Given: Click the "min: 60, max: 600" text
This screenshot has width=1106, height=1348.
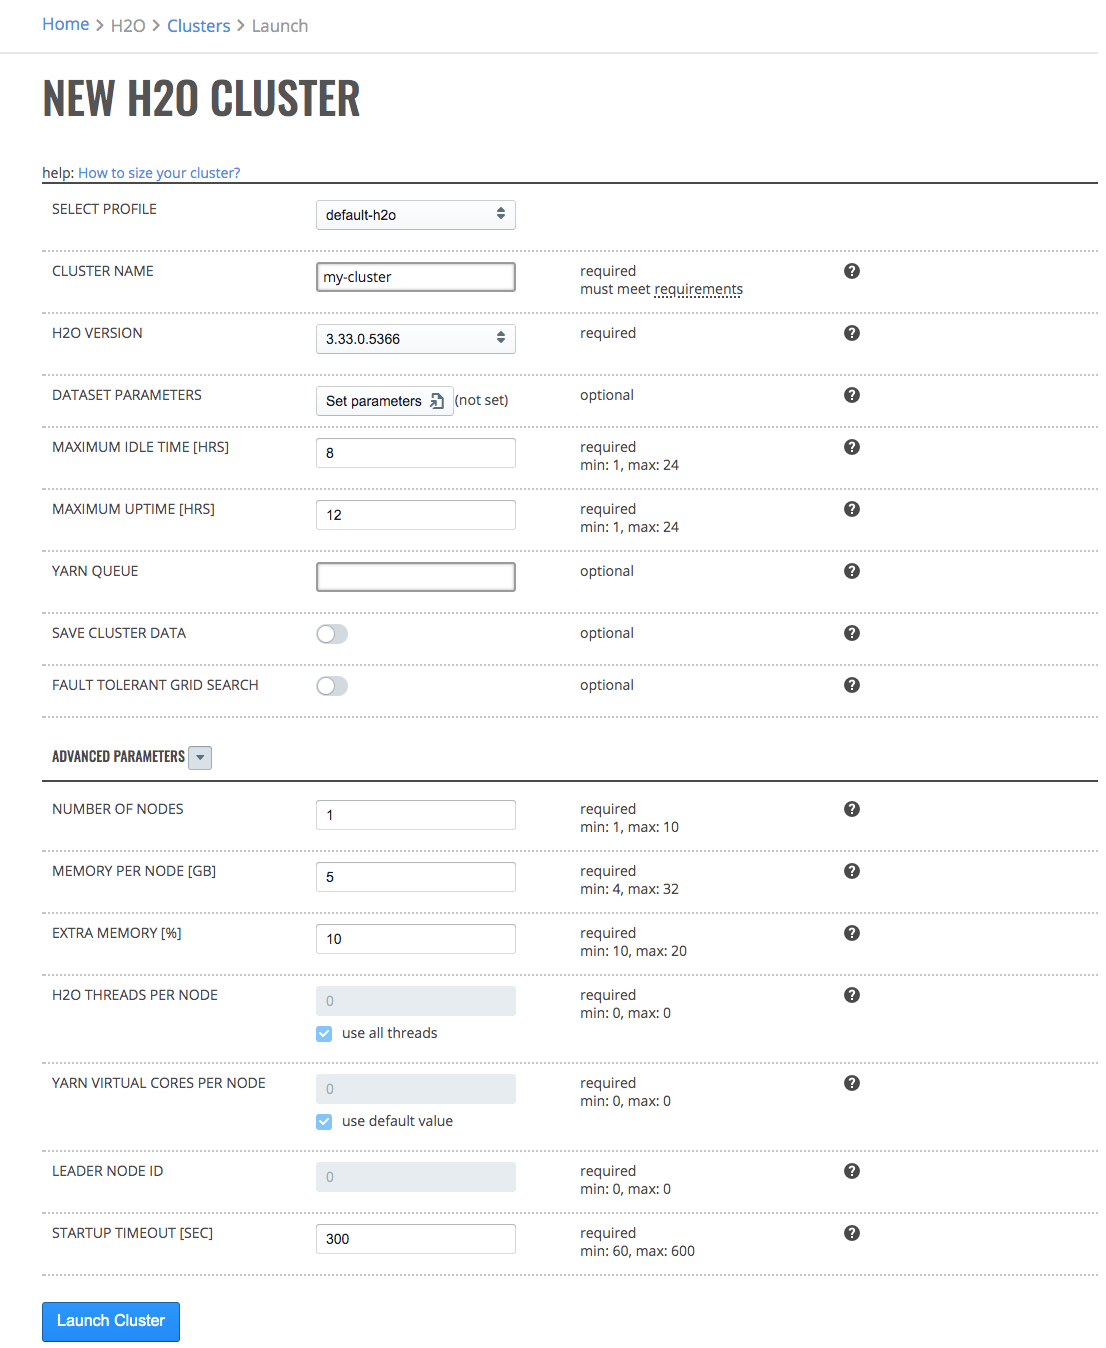Looking at the screenshot, I should 637,1251.
